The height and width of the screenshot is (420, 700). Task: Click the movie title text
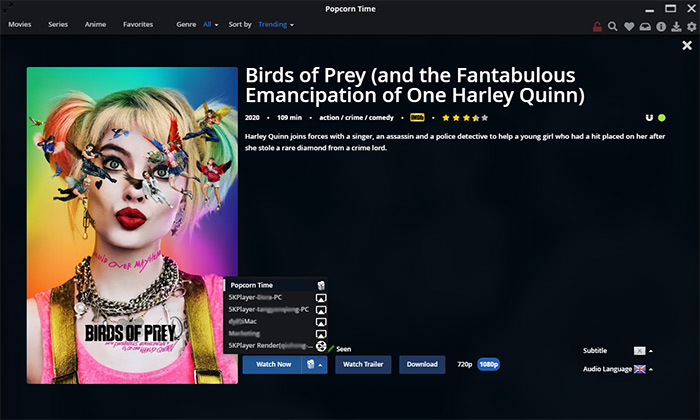click(415, 85)
